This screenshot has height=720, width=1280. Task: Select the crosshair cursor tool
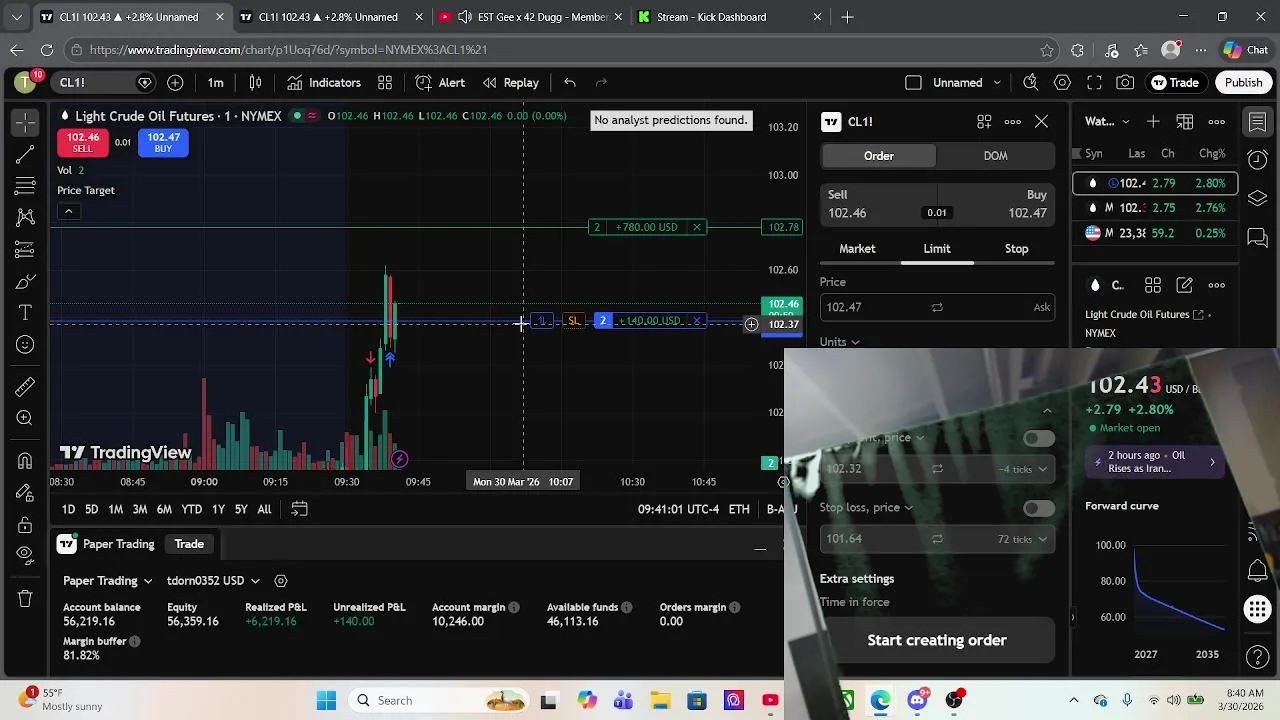point(26,122)
